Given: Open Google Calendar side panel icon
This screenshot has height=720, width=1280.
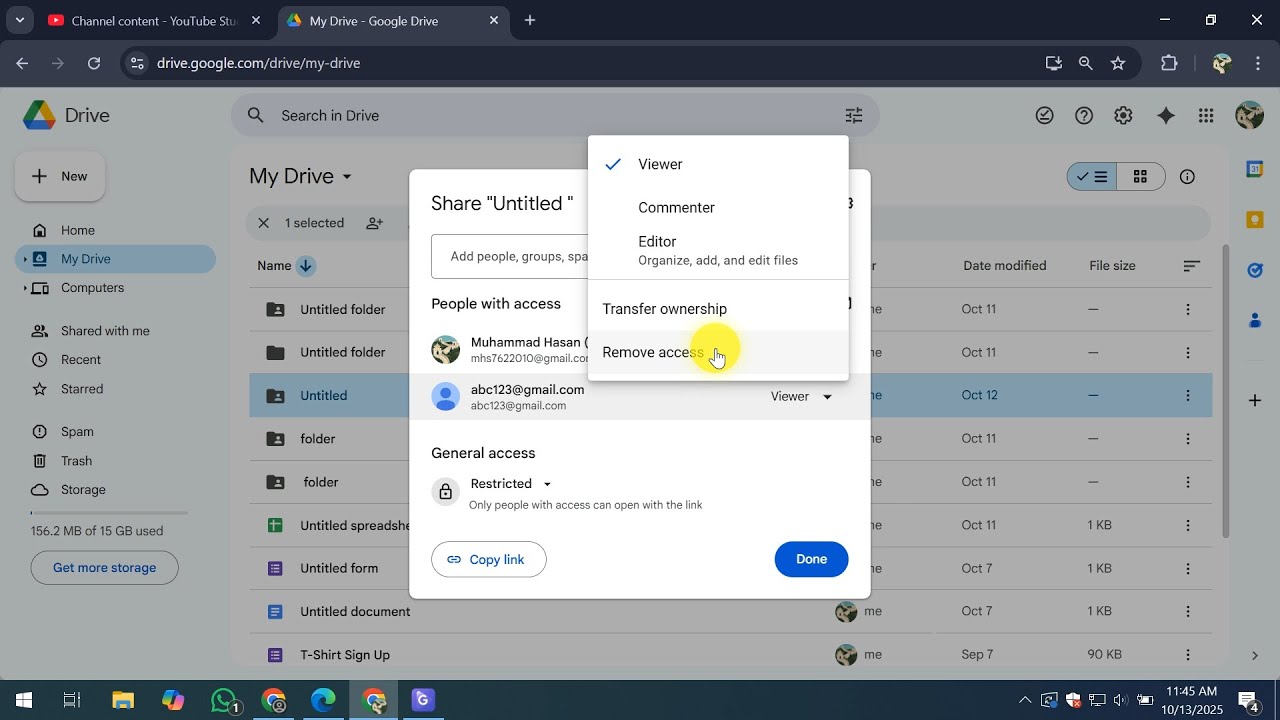Looking at the screenshot, I should [1255, 170].
